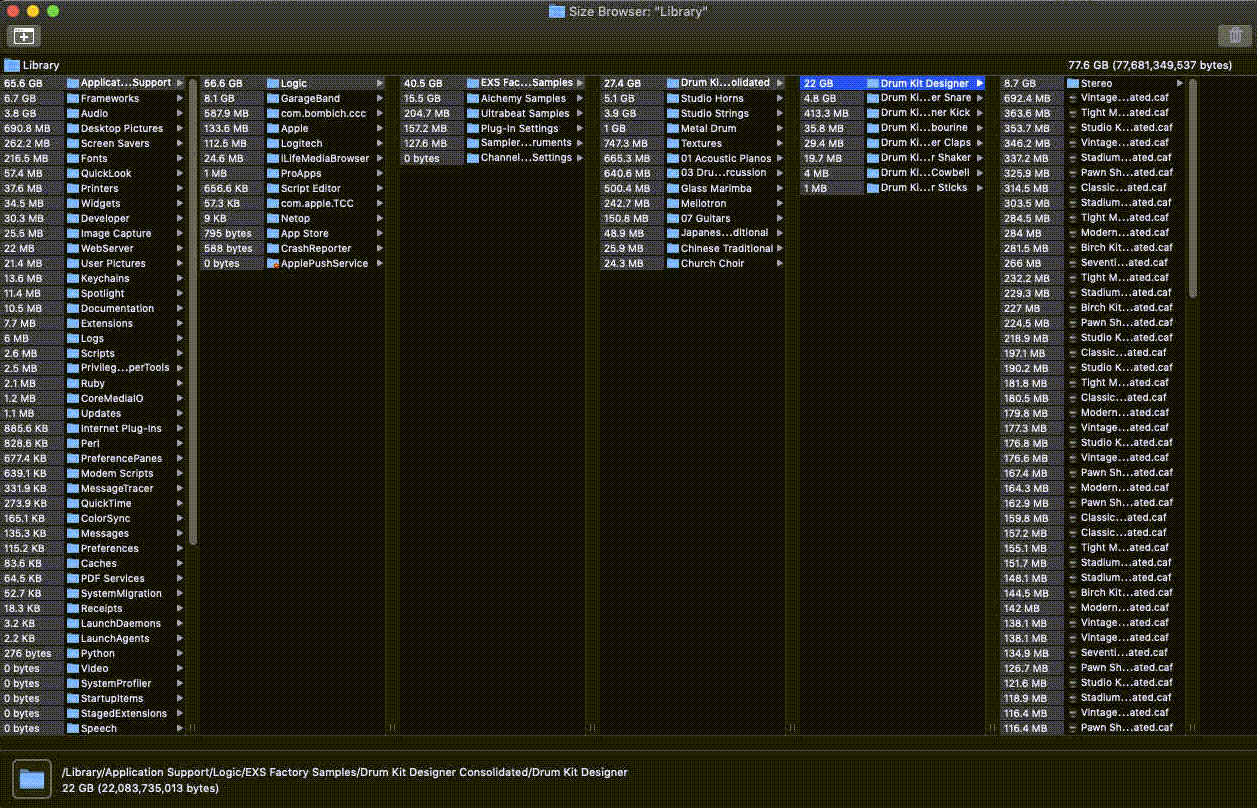Click the trash delete button
Viewport: 1257px width, 808px height.
pos(1233,36)
